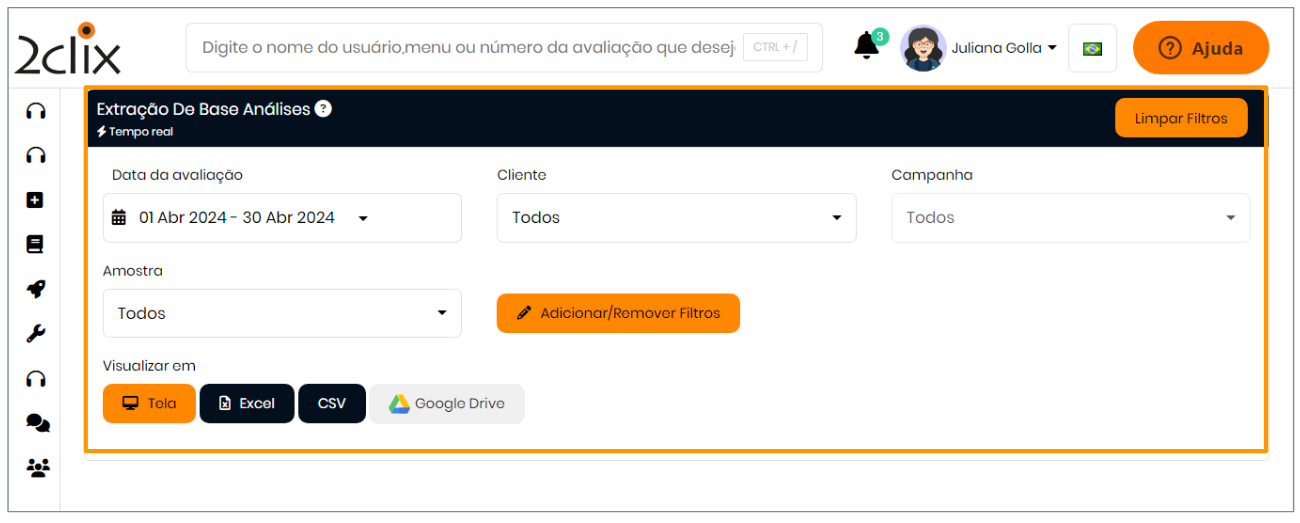This screenshot has width=1300, height=523.
Task: Click the Brazil flag language selector
Action: (1092, 48)
